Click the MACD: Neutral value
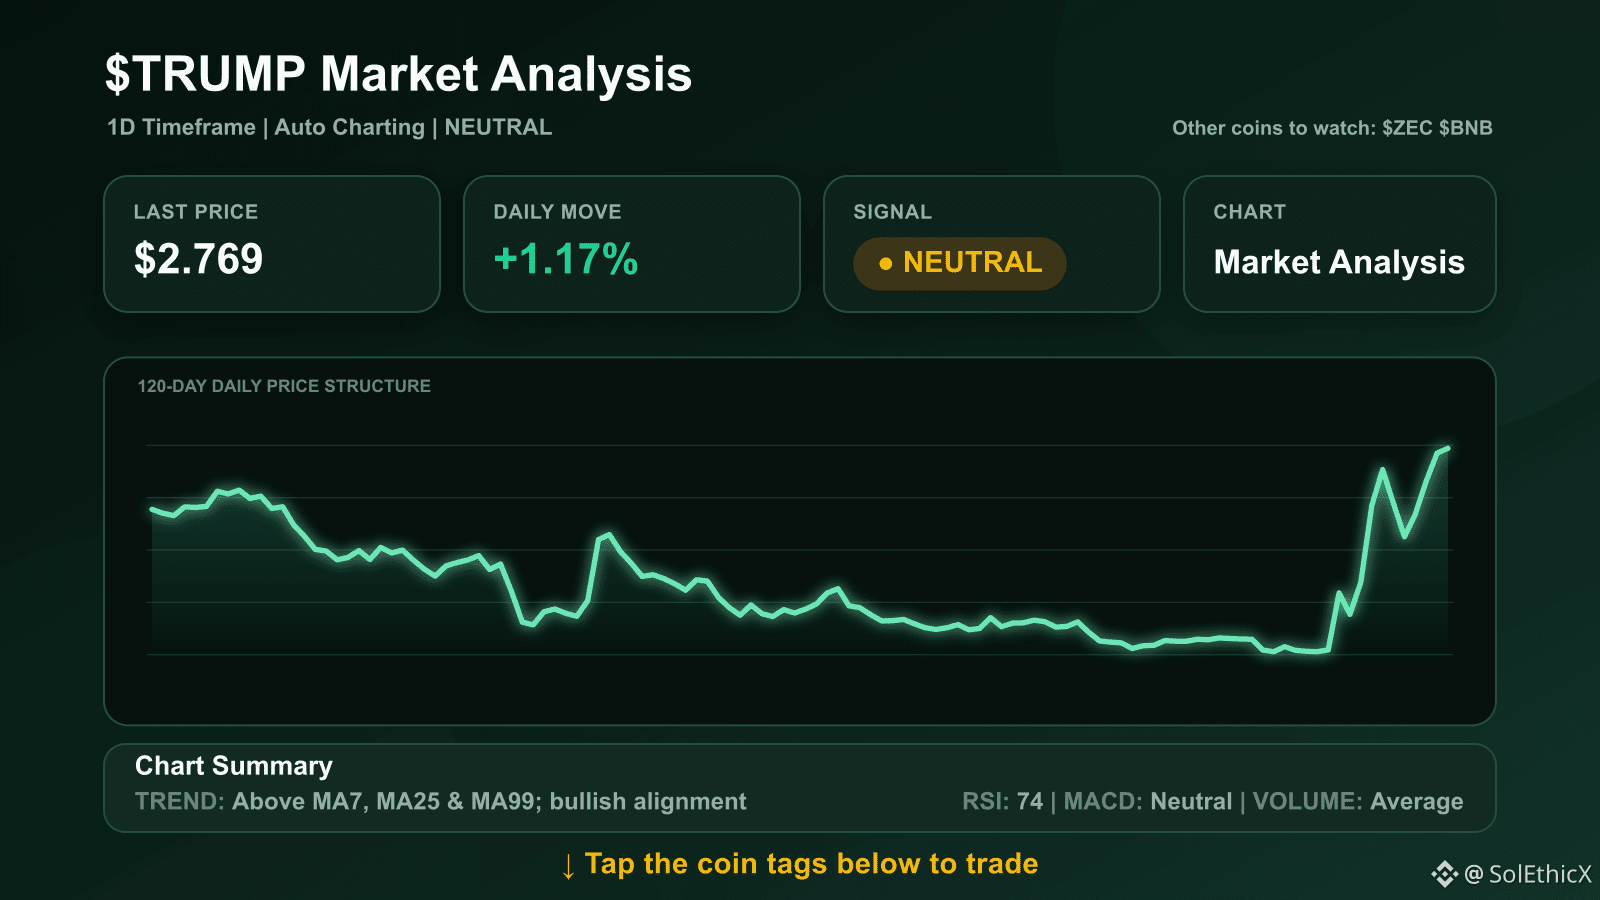Screen dimensions: 1600x900 1148,801
